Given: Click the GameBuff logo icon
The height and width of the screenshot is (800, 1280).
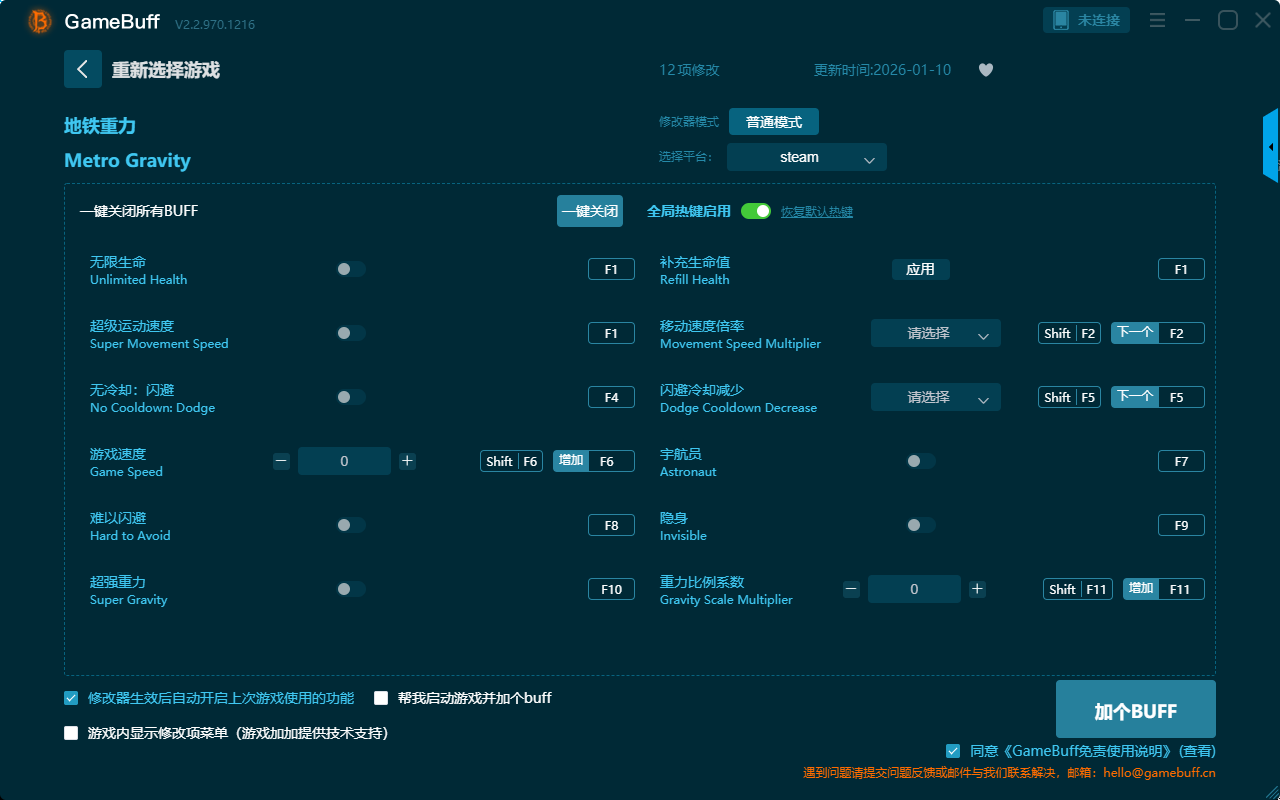Looking at the screenshot, I should click(40, 21).
